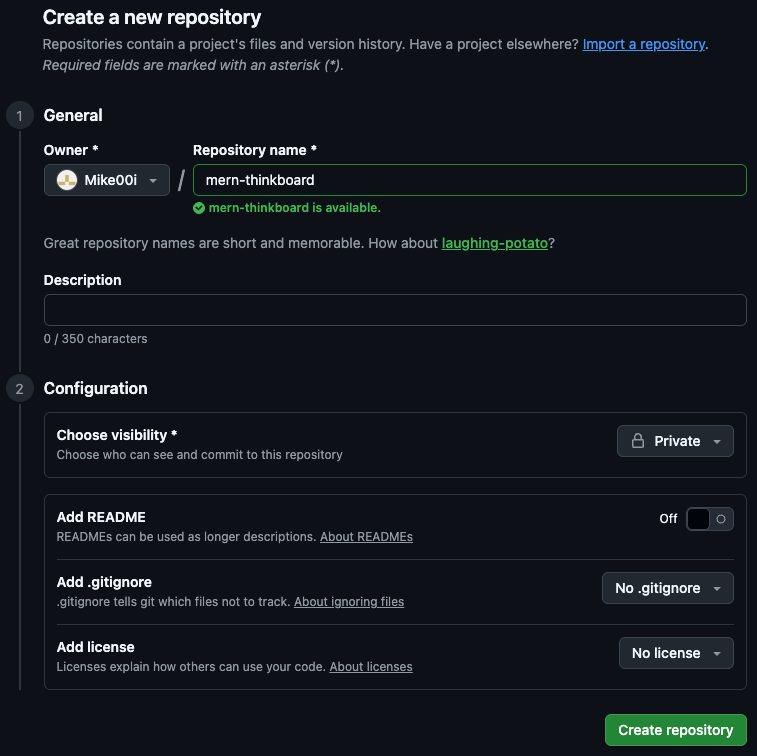The image size is (757, 756).
Task: Use the laughing-potato name suggestion
Action: [x=494, y=243]
